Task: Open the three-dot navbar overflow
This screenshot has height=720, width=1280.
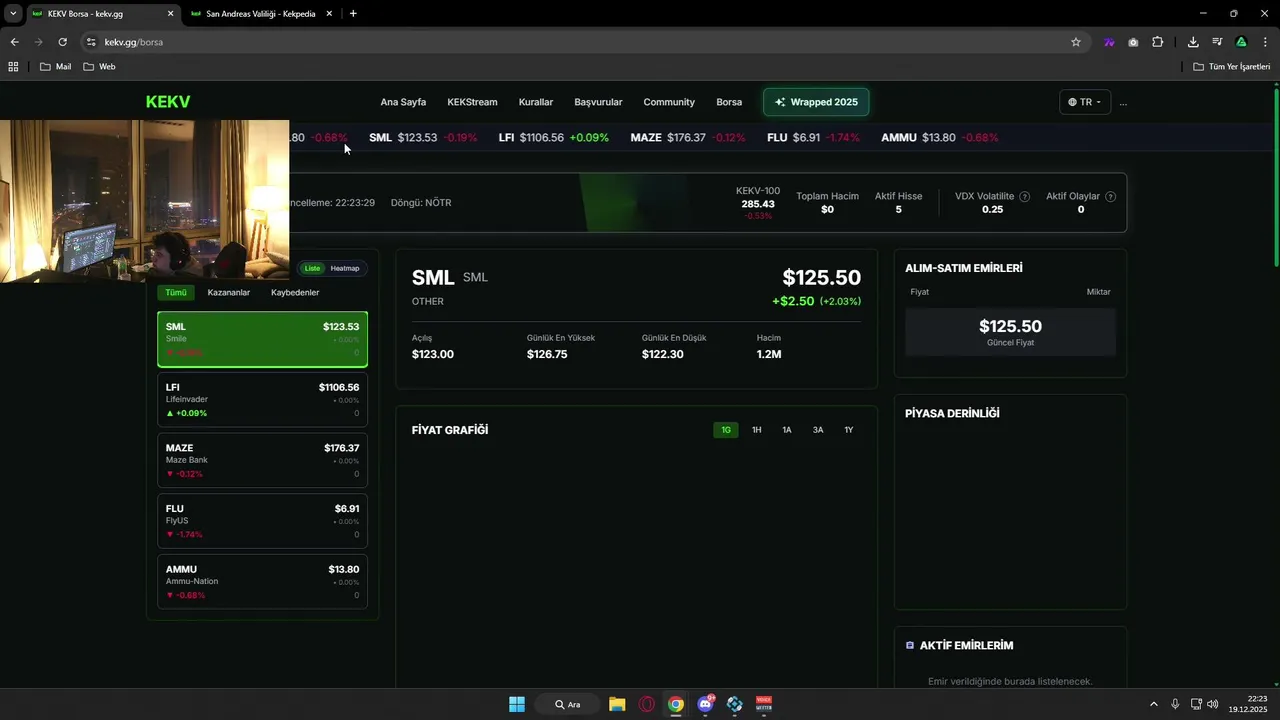Action: point(1123,102)
